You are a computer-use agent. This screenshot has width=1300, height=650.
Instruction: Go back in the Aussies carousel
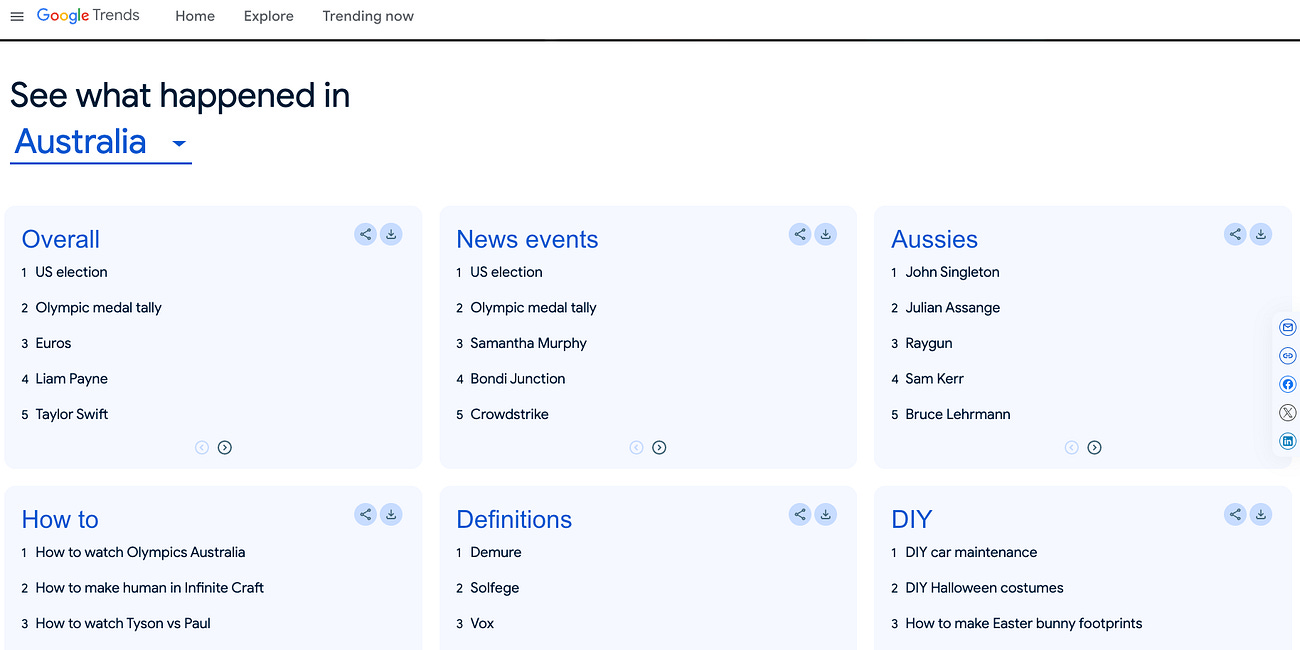tap(1071, 447)
